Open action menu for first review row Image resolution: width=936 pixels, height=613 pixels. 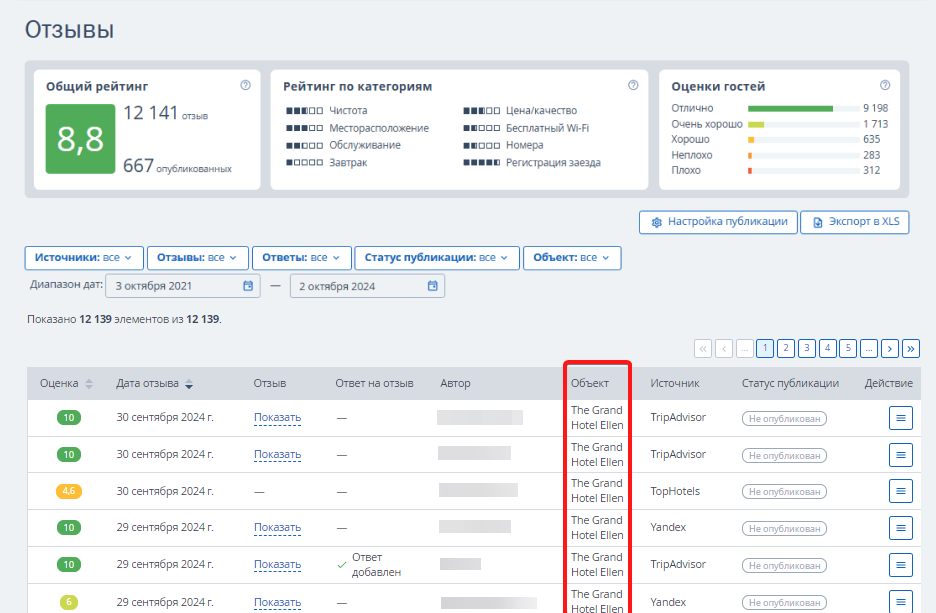tap(901, 418)
